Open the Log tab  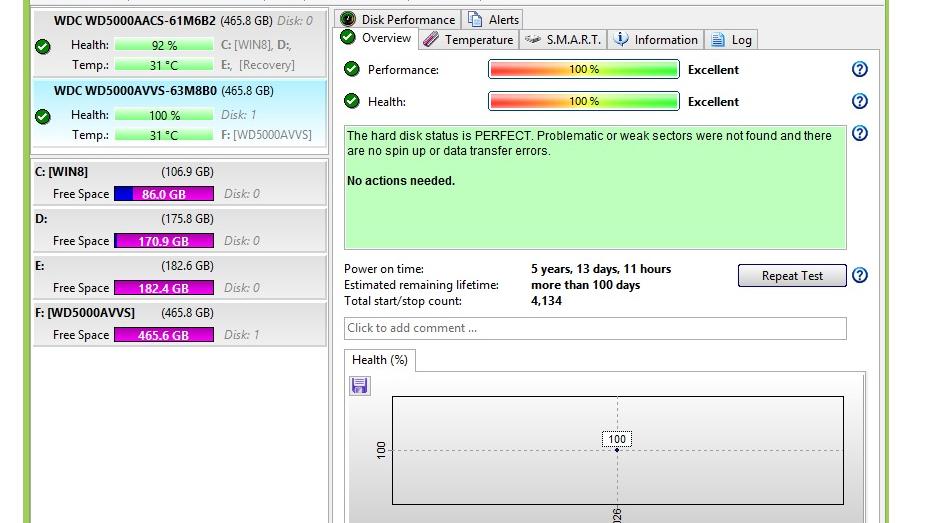coord(731,40)
